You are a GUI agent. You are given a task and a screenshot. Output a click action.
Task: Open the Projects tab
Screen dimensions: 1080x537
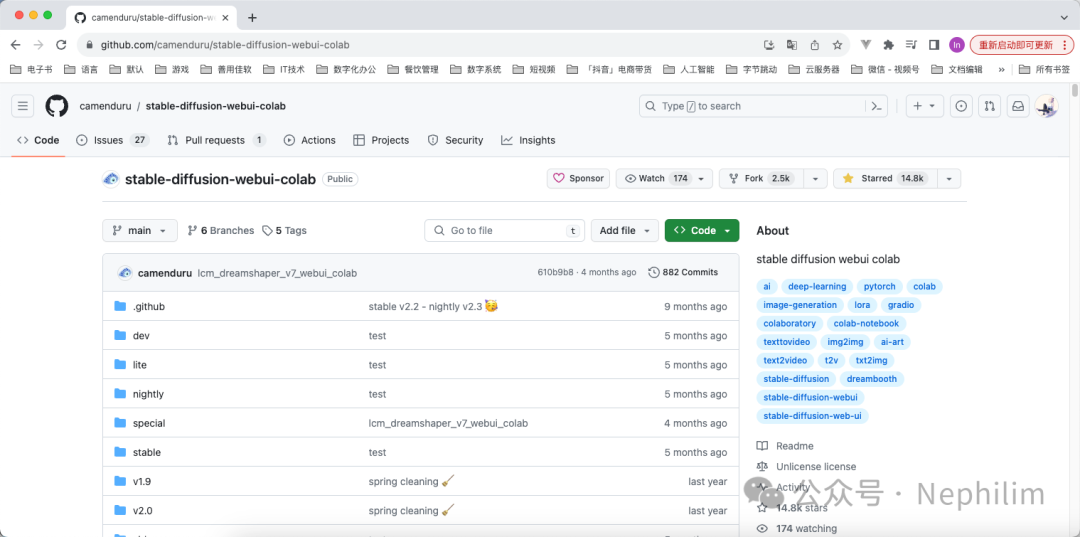381,140
